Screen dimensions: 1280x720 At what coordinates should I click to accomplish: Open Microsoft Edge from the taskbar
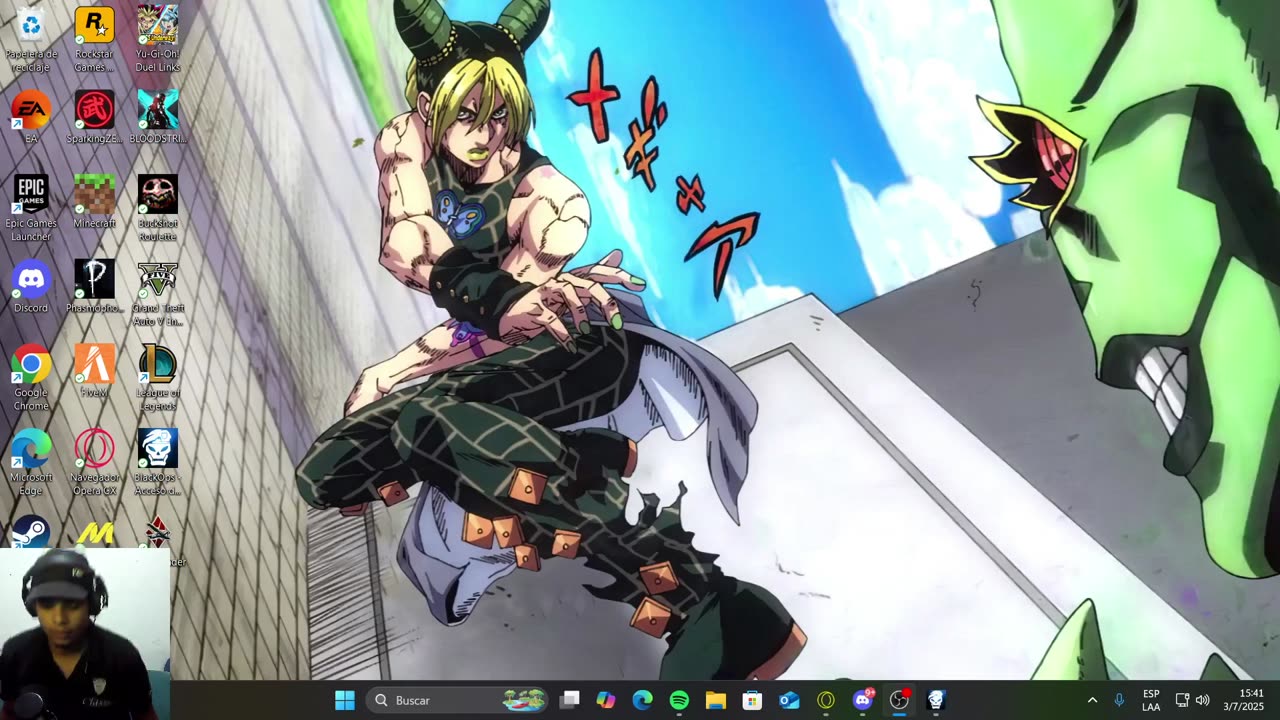point(642,700)
